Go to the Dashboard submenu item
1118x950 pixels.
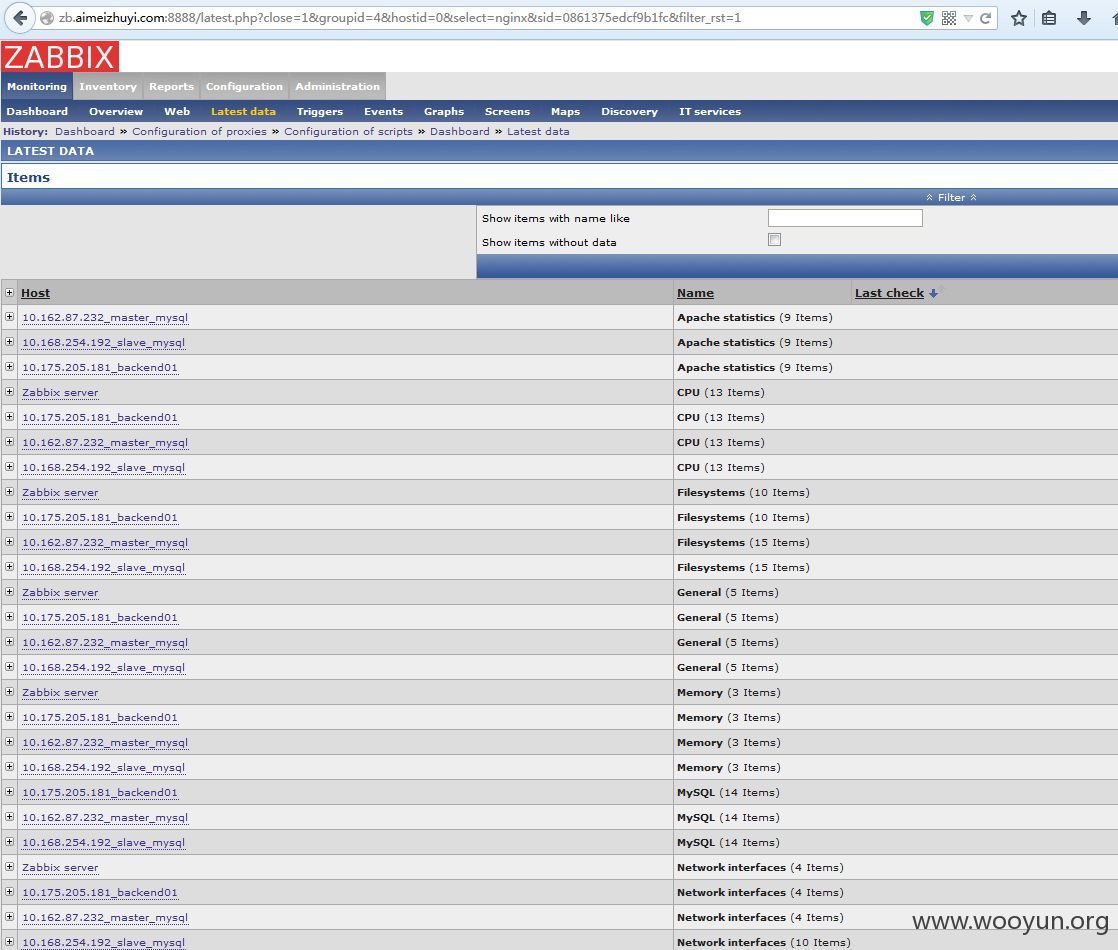pos(37,111)
